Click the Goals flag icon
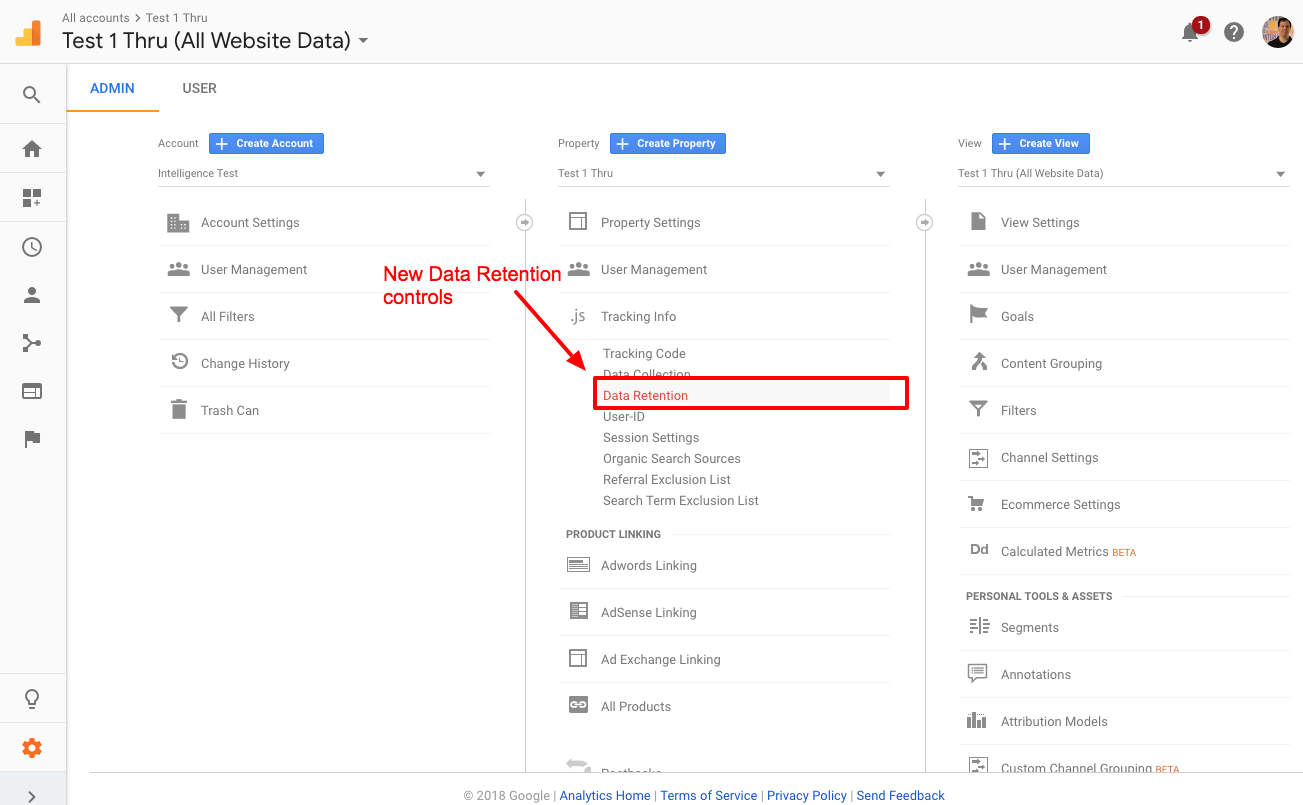Screen dimensions: 1303x805 (x=979, y=315)
